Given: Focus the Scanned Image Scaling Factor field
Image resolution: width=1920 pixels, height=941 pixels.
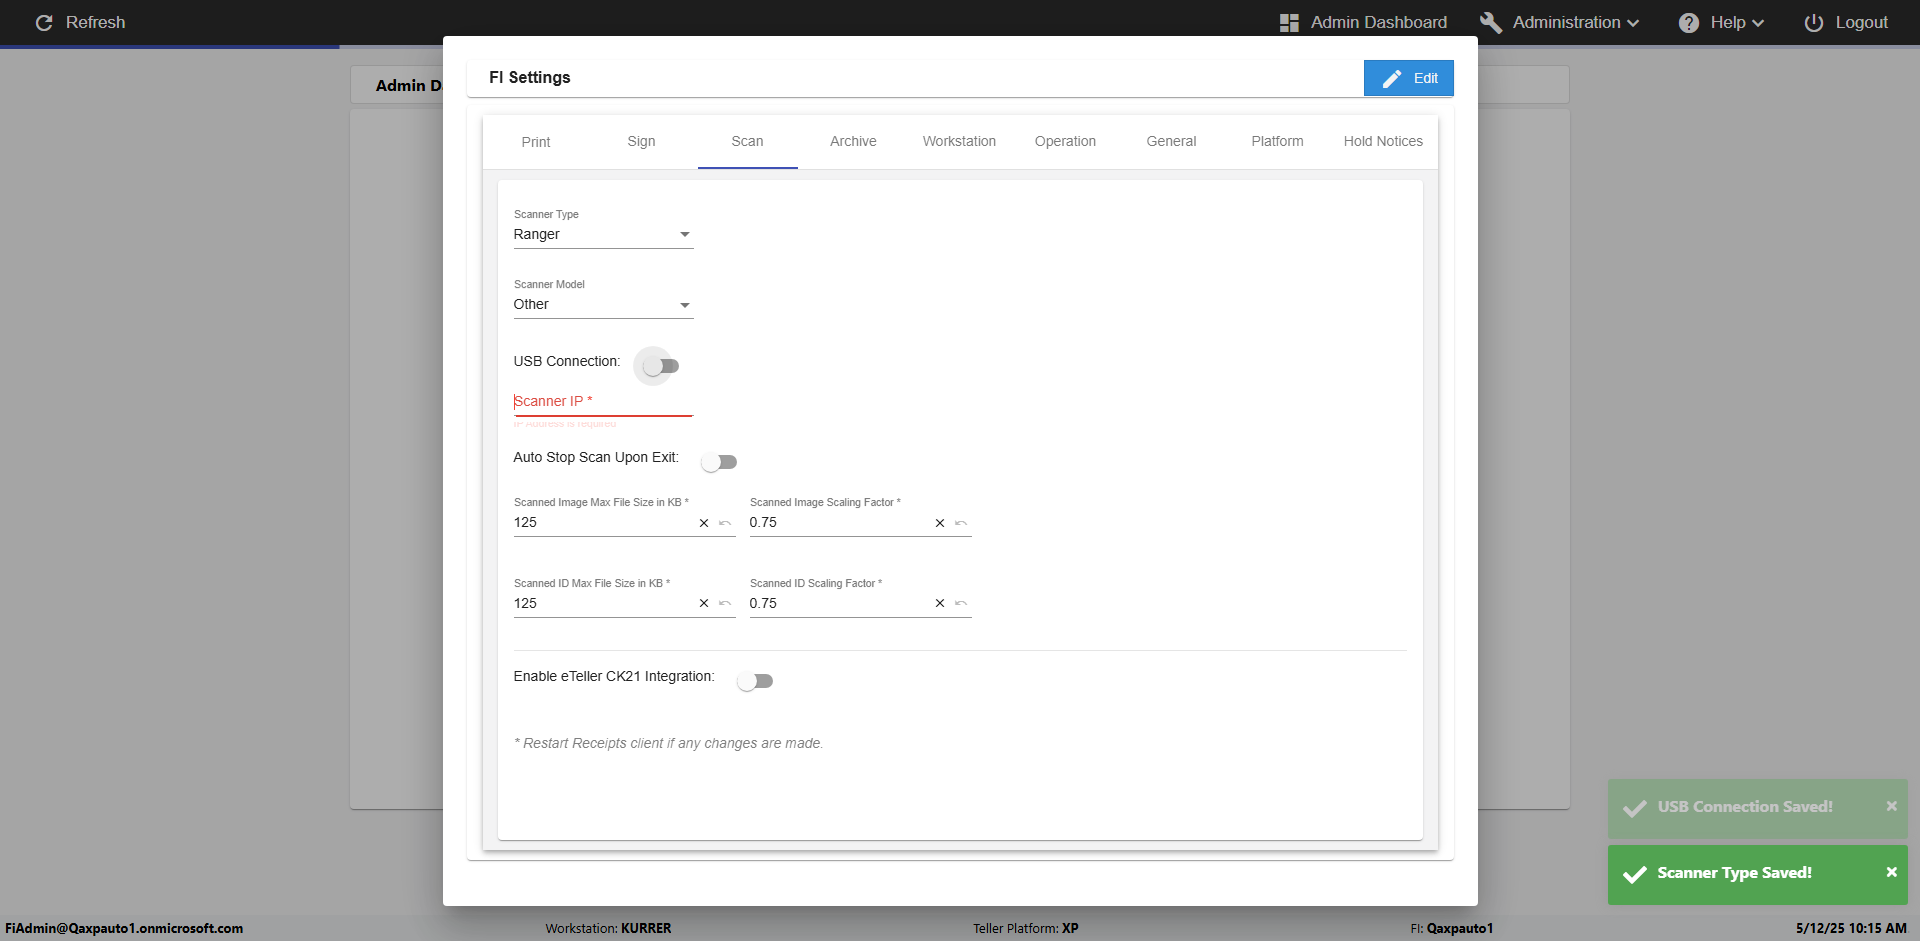Looking at the screenshot, I should point(839,523).
